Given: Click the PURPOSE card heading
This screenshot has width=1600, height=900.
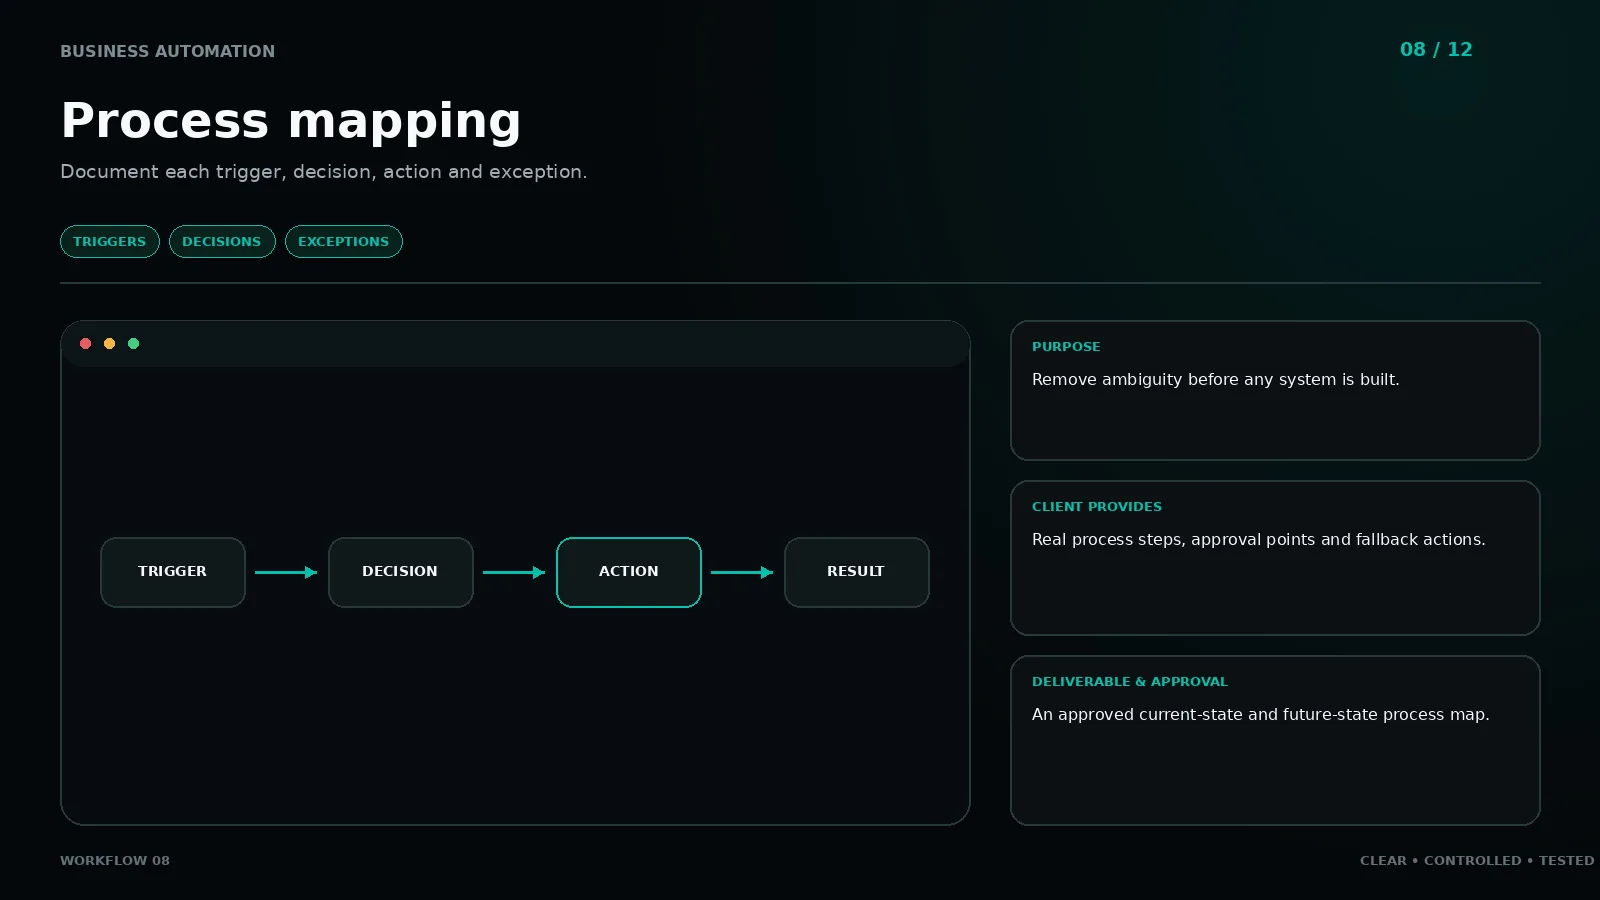Looking at the screenshot, I should click(x=1066, y=347).
